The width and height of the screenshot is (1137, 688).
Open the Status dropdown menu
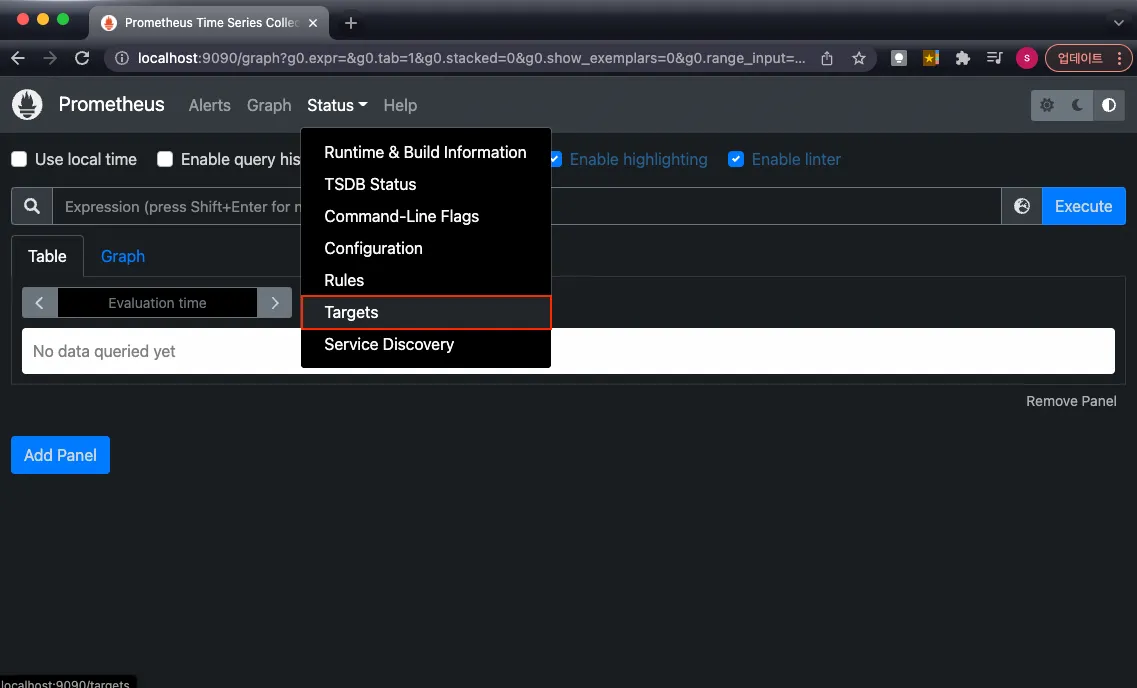point(337,105)
